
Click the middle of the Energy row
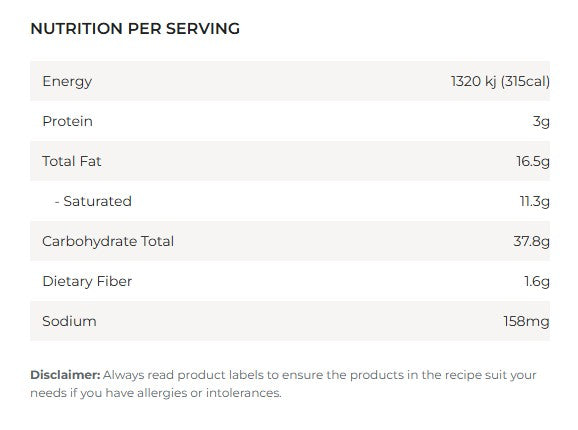pyautogui.click(x=290, y=81)
